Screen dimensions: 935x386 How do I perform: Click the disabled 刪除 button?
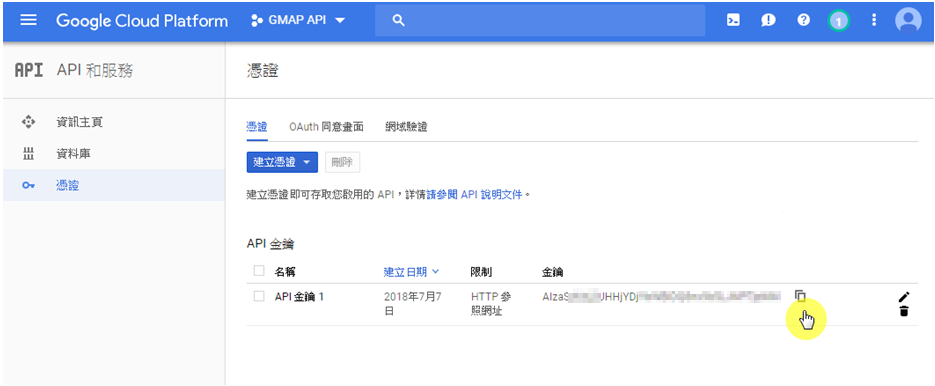342,162
